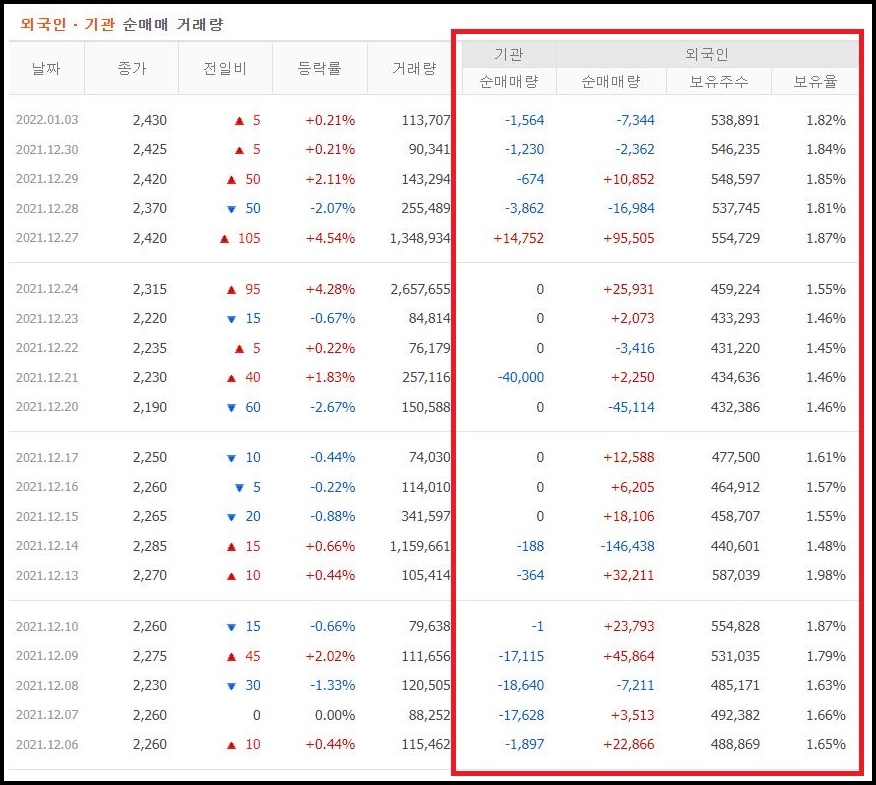Click foreigner net value -146,438

tap(627, 546)
